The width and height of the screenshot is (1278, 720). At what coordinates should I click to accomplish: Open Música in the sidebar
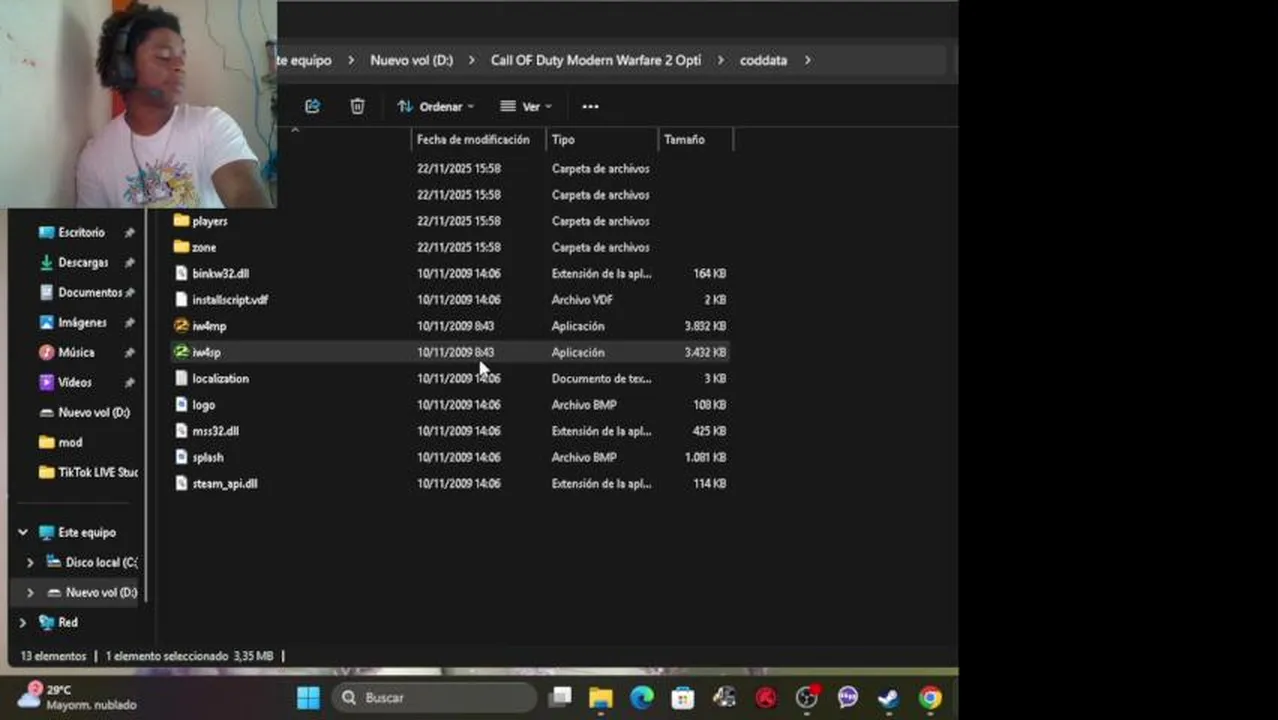point(76,352)
